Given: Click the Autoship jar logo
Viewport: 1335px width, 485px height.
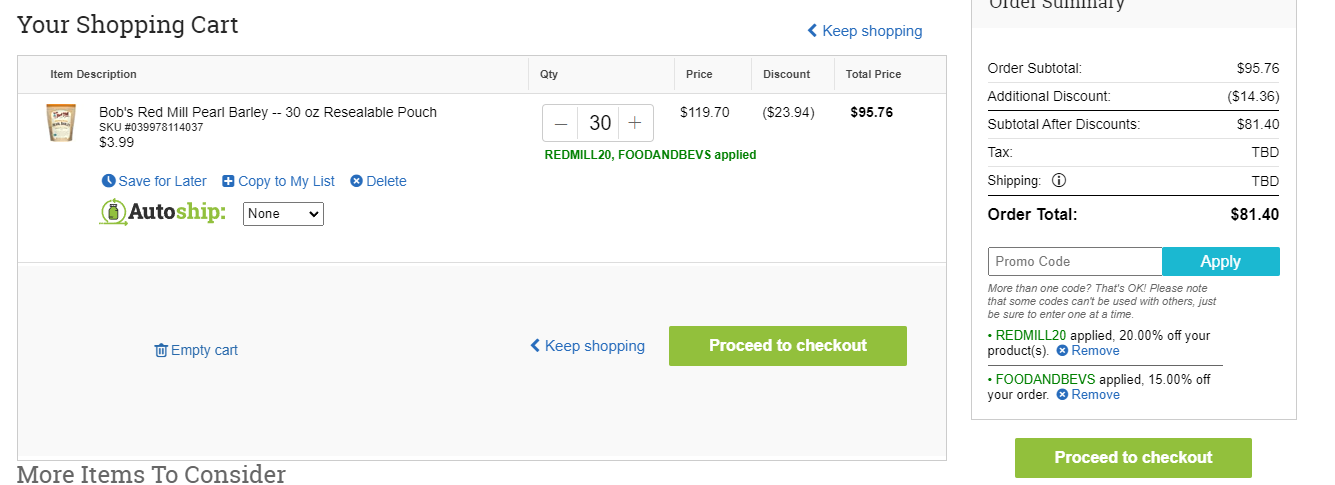Looking at the screenshot, I should pos(114,212).
